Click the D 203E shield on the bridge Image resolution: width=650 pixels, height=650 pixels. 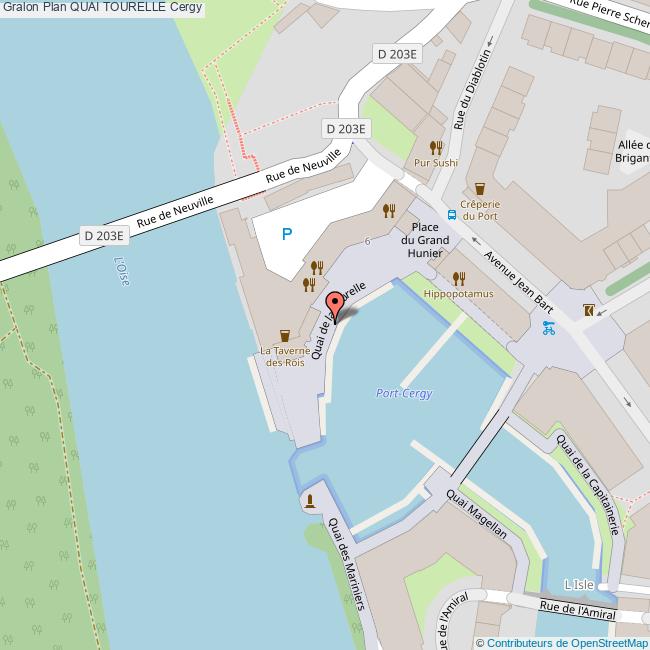tap(104, 236)
